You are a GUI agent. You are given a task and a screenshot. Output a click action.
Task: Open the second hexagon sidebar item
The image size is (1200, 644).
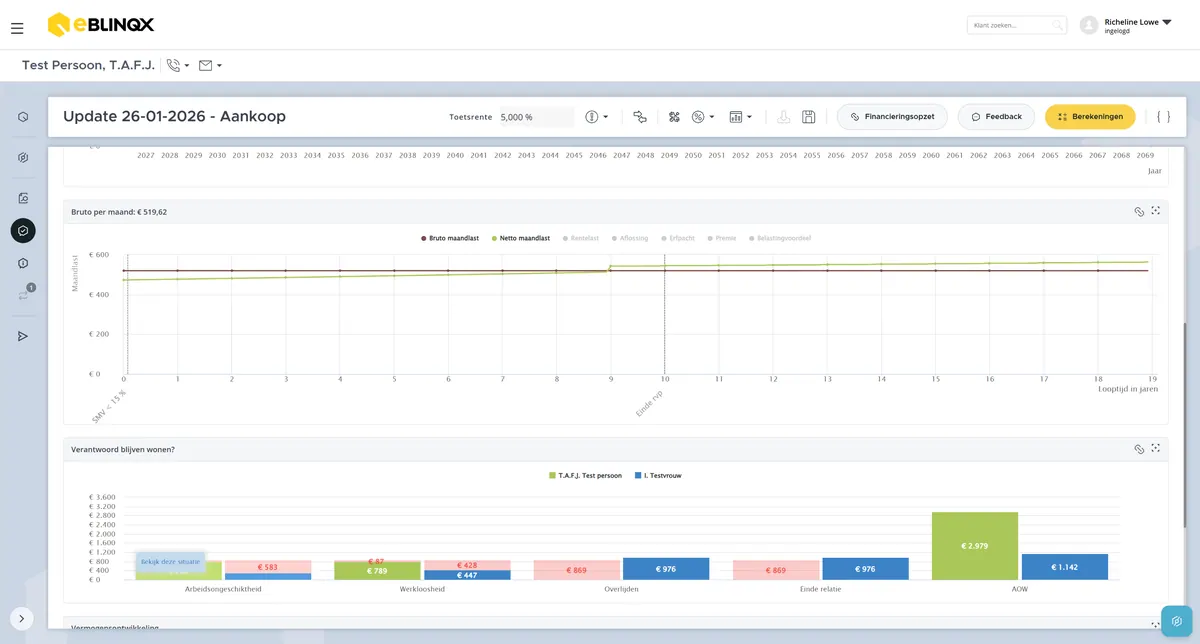tap(23, 158)
